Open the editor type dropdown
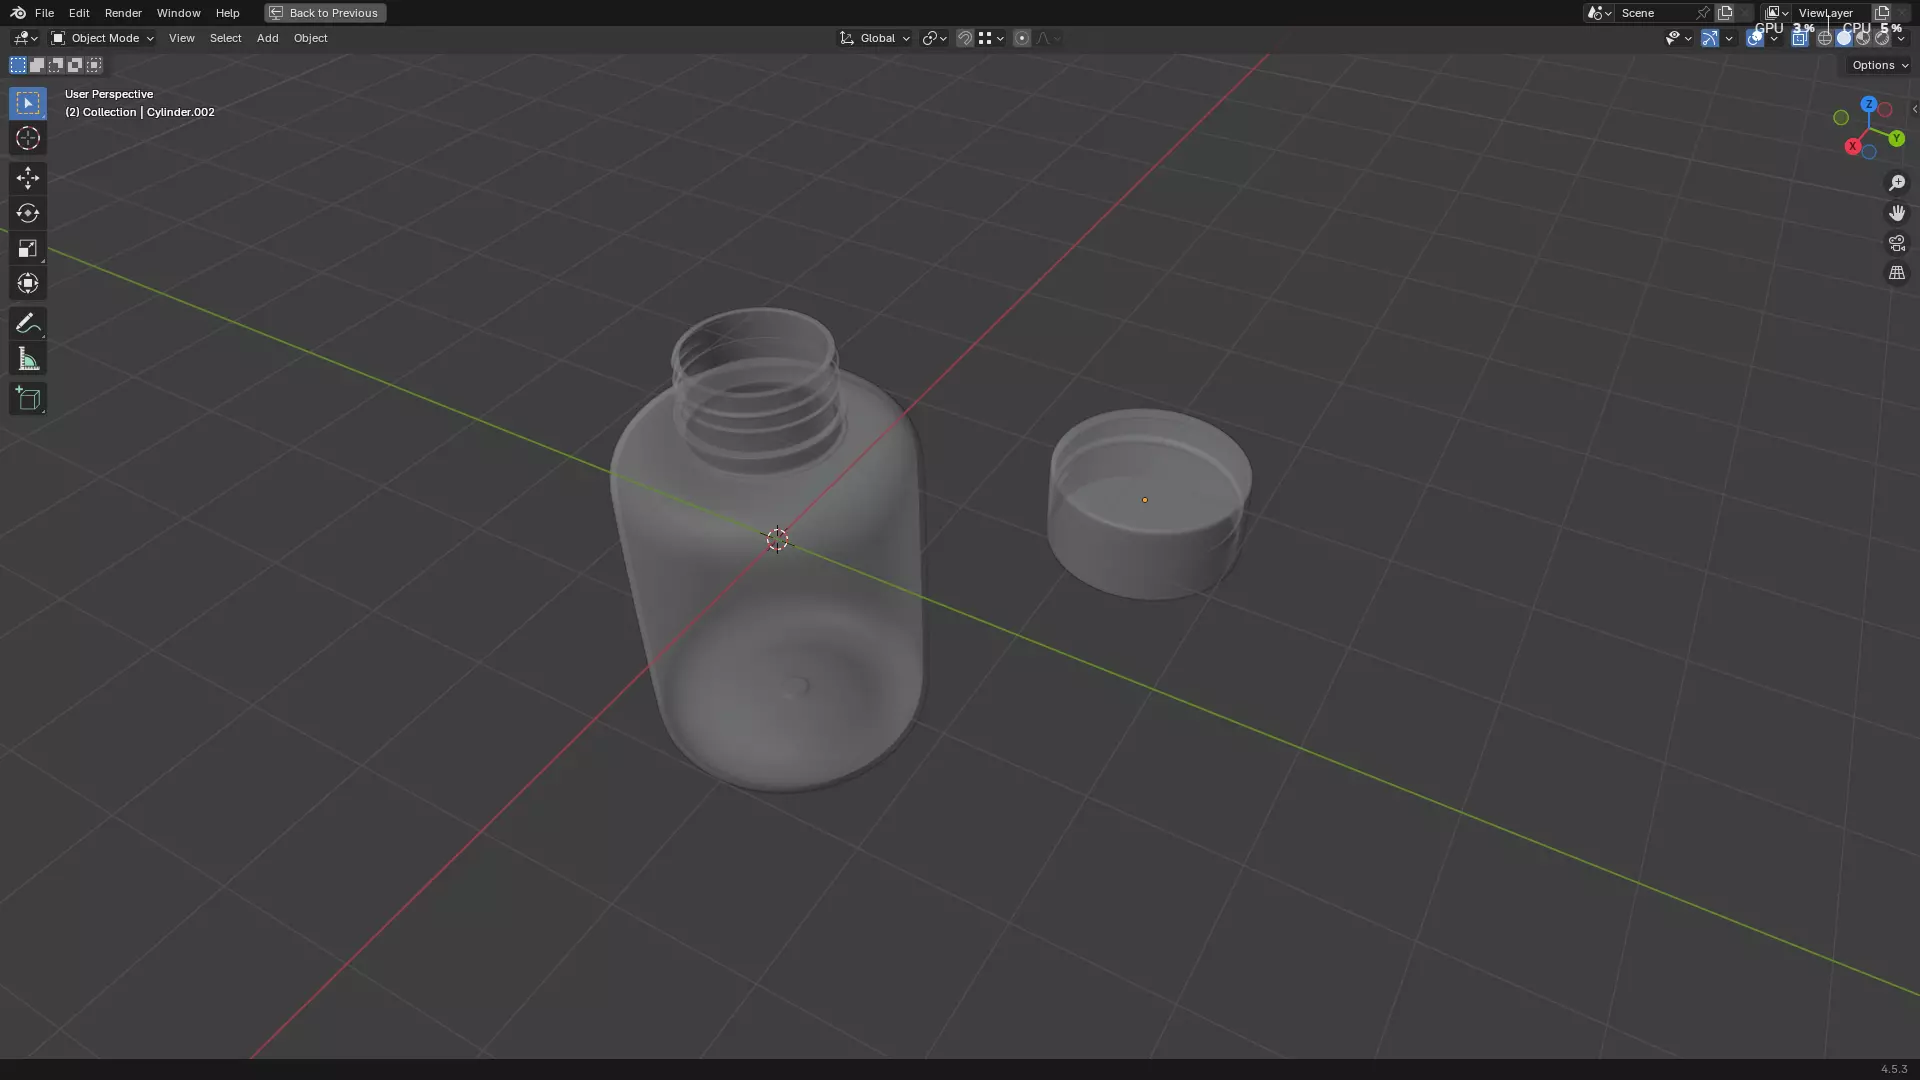The height and width of the screenshot is (1080, 1920). (x=25, y=38)
